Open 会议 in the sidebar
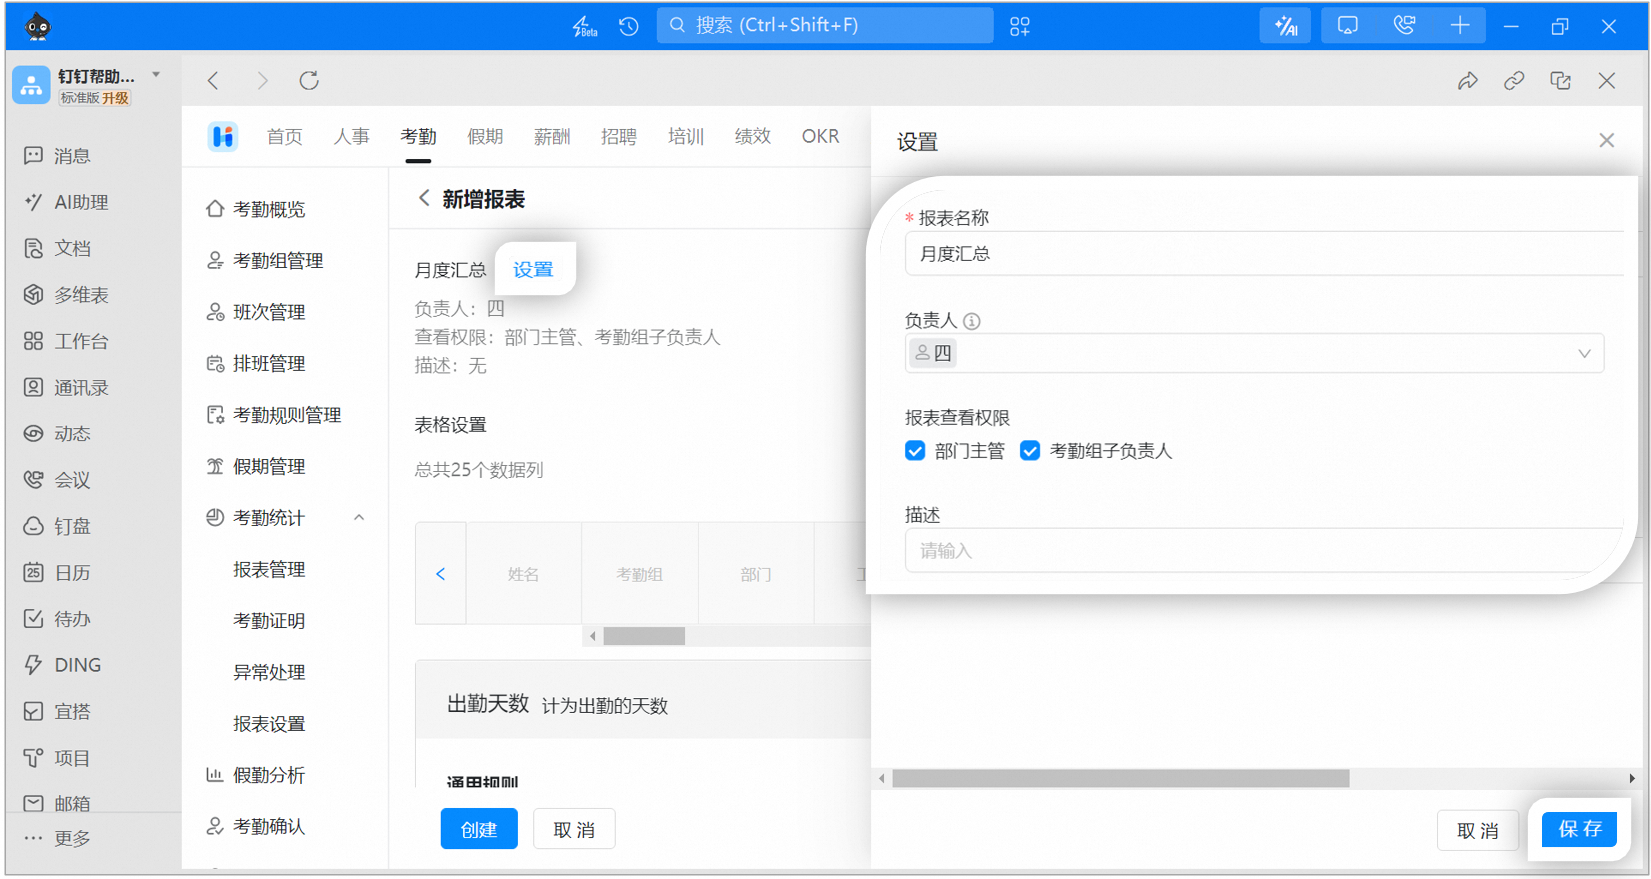 57,480
